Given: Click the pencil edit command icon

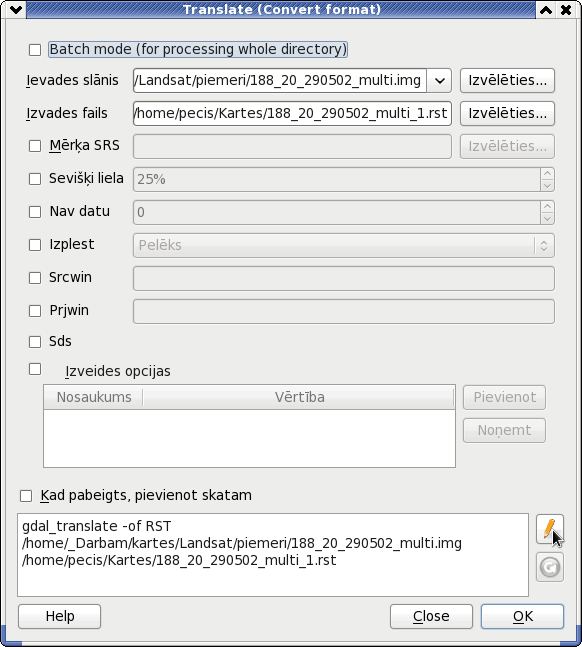Looking at the screenshot, I should tap(549, 529).
